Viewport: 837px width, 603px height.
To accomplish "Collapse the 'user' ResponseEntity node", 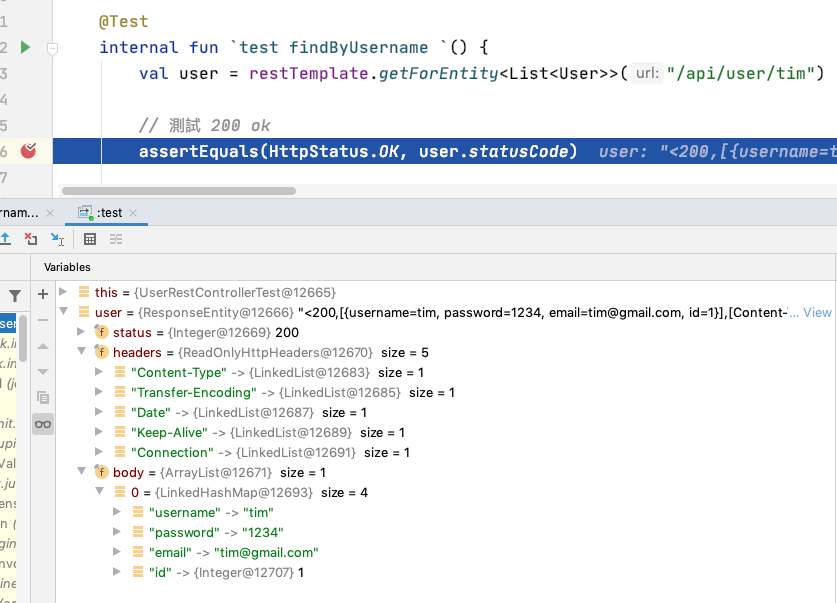I will coord(64,311).
